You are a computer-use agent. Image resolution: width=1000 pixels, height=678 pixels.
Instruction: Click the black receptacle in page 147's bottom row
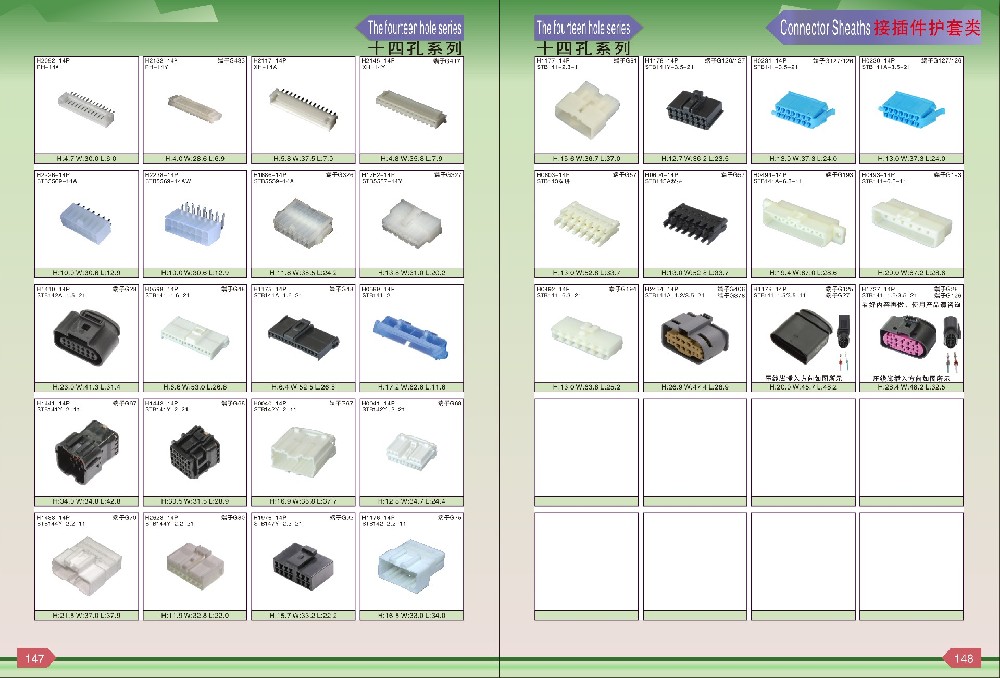303,566
